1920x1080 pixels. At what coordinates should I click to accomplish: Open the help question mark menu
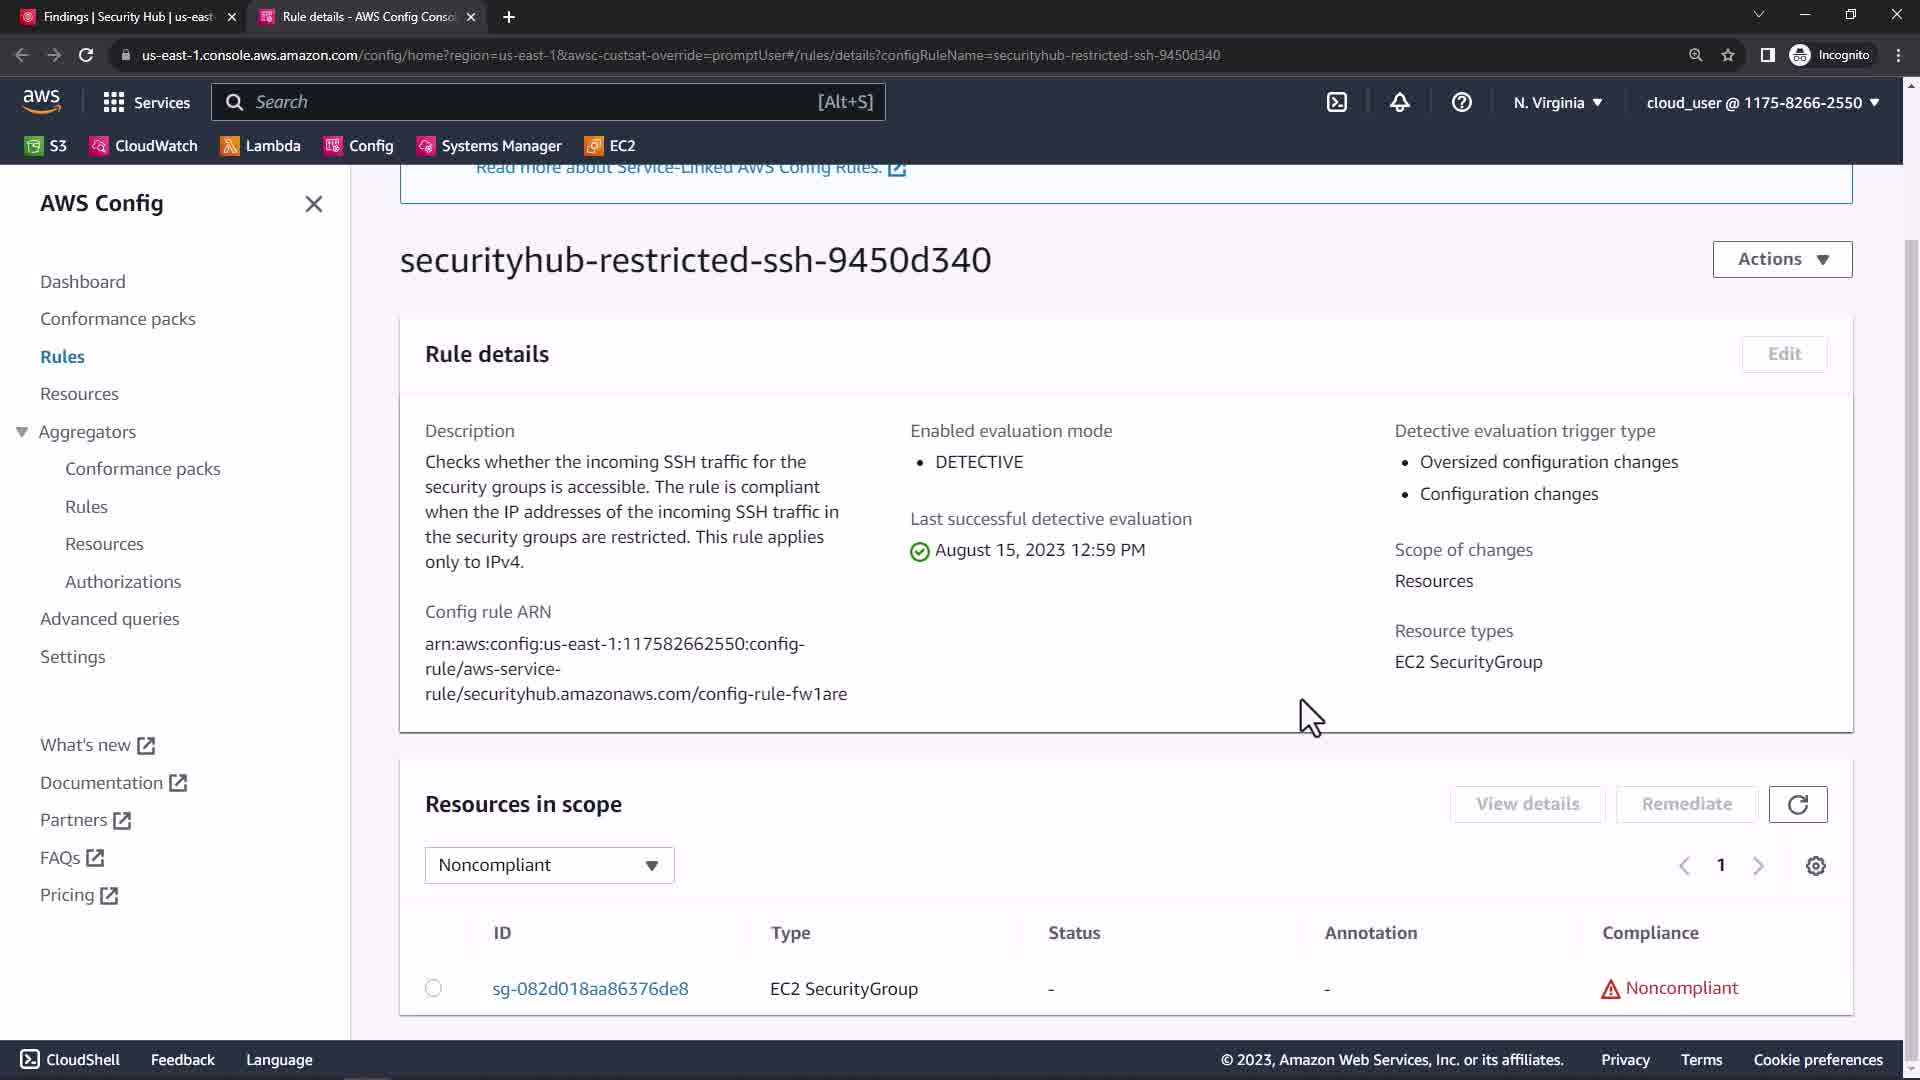1461,102
